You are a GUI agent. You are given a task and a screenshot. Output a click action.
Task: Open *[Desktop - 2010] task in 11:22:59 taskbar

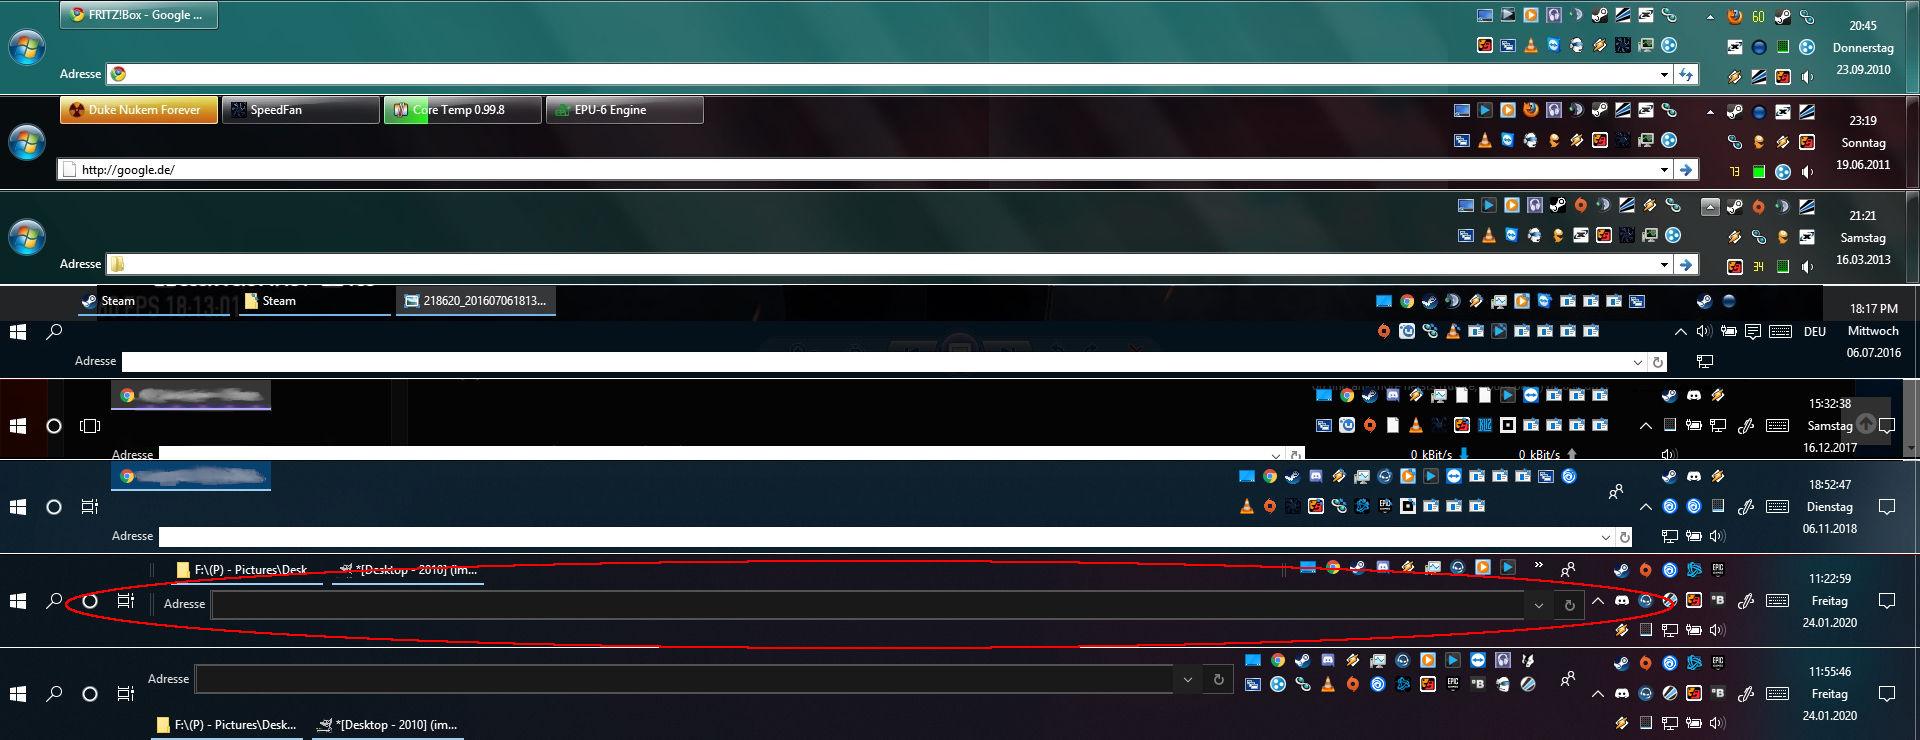[408, 570]
